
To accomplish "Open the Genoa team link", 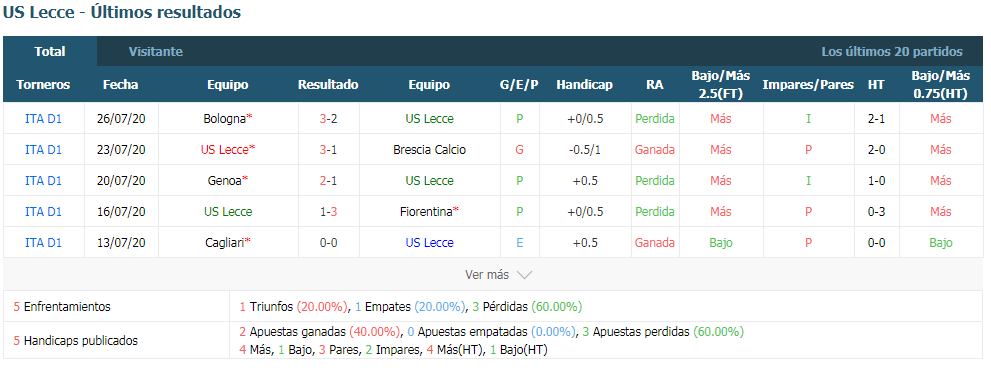I will (224, 181).
